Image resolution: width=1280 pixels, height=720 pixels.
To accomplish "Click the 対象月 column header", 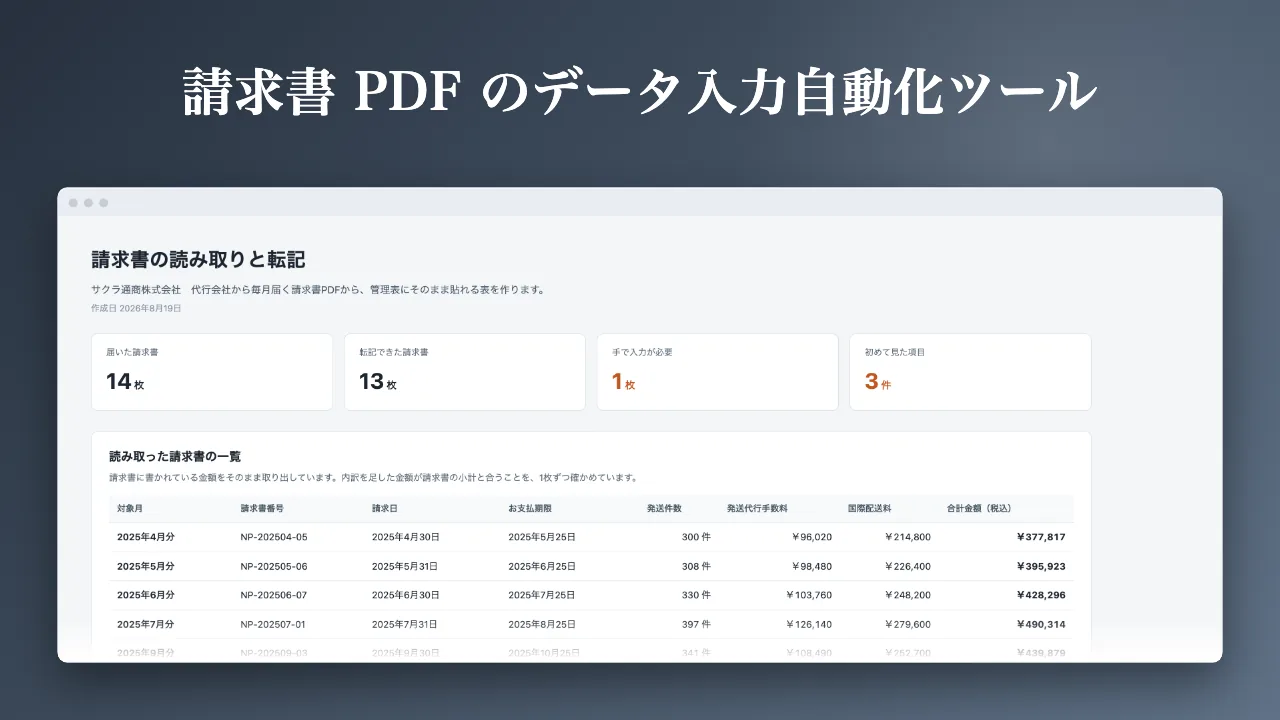I will point(130,509).
